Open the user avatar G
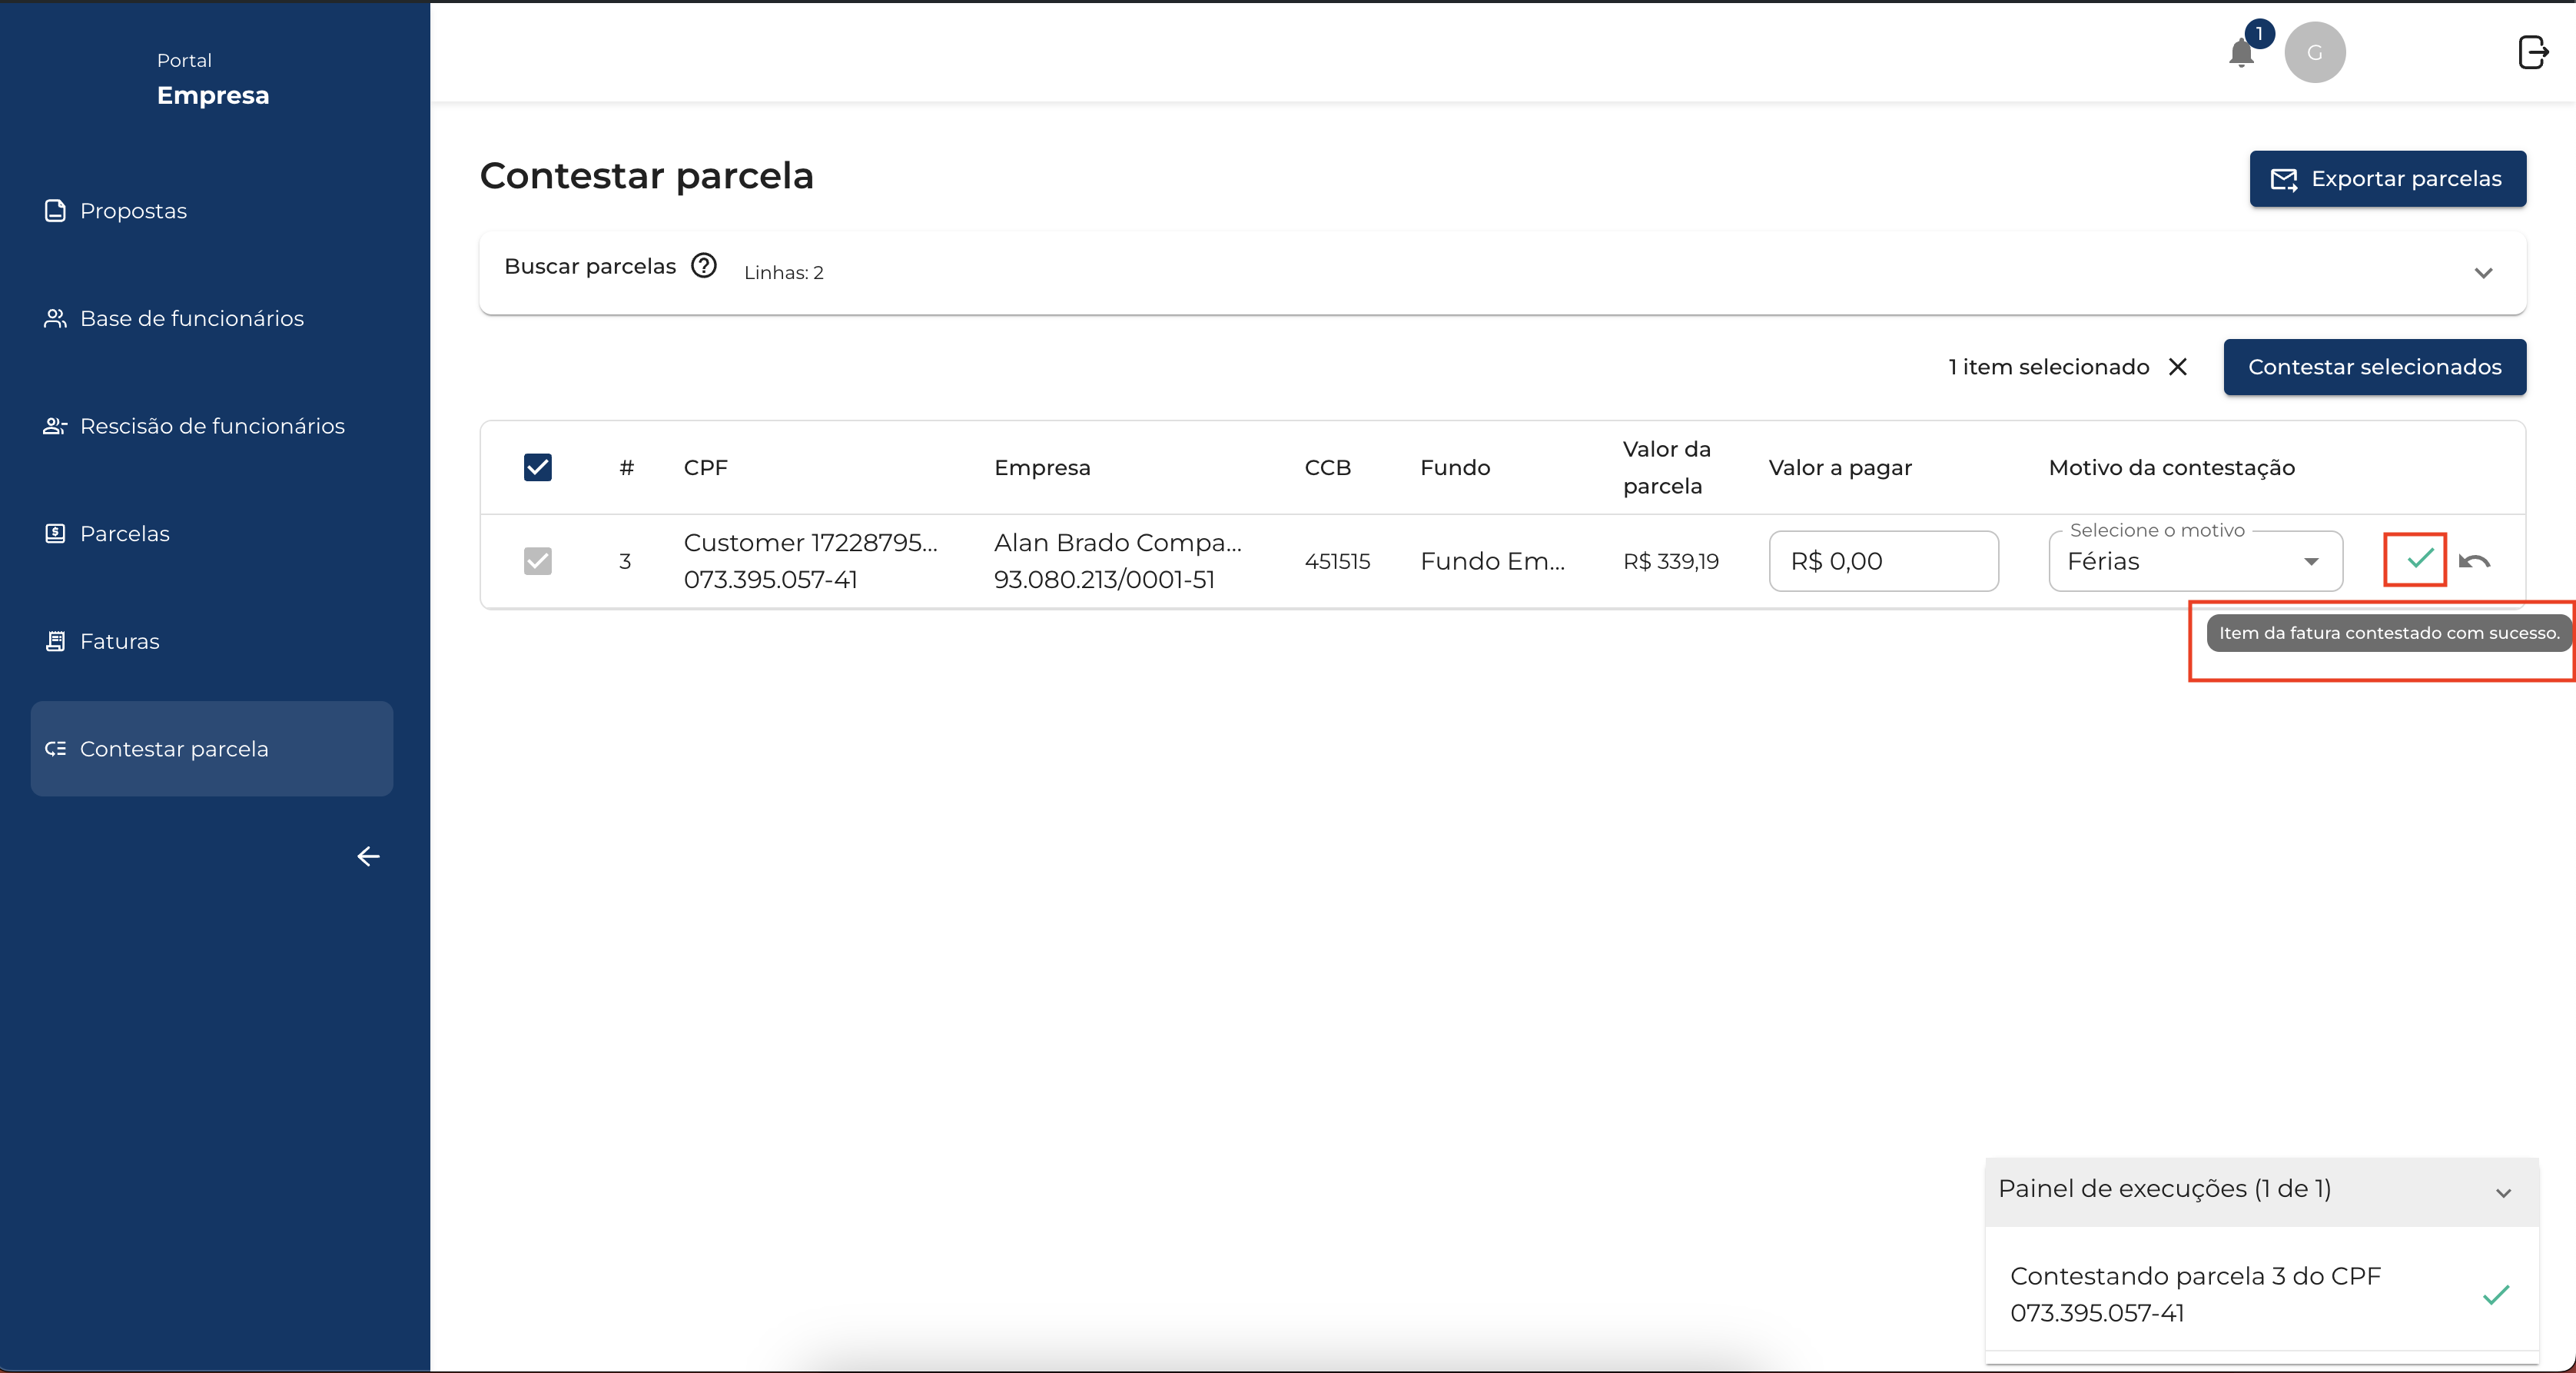 coord(2314,52)
